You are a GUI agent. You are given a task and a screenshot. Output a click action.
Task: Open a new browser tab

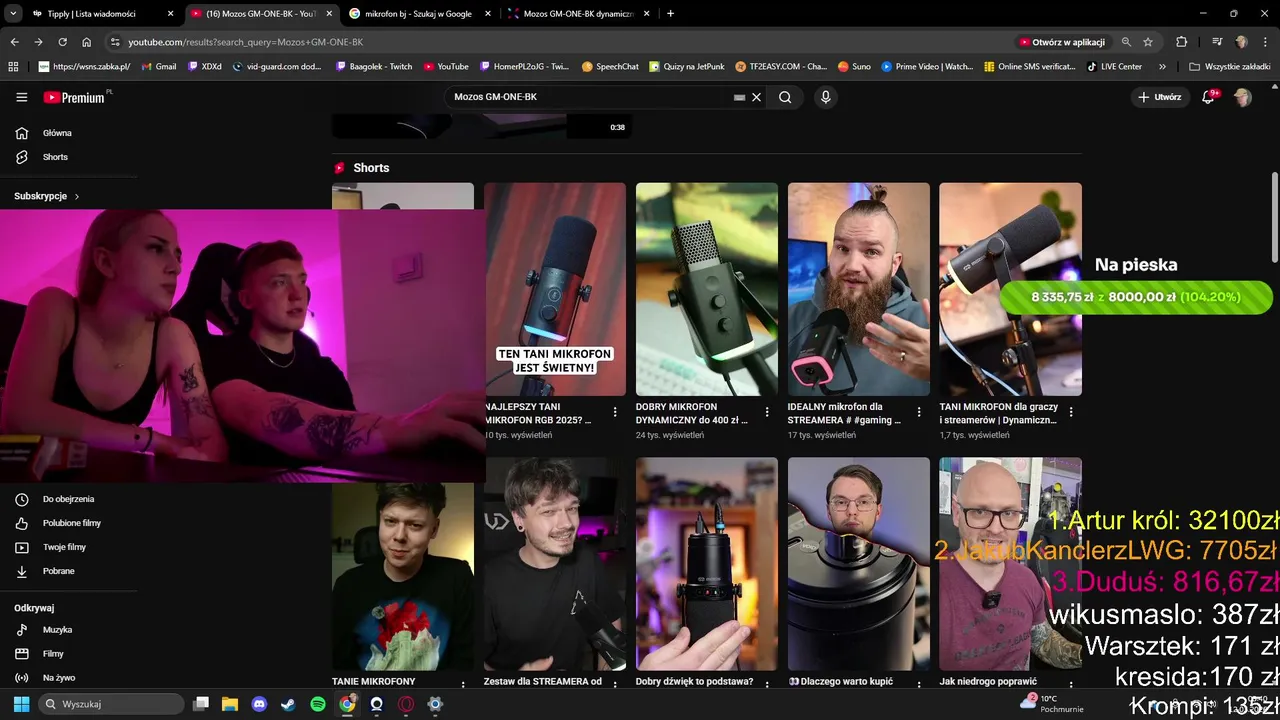(670, 14)
